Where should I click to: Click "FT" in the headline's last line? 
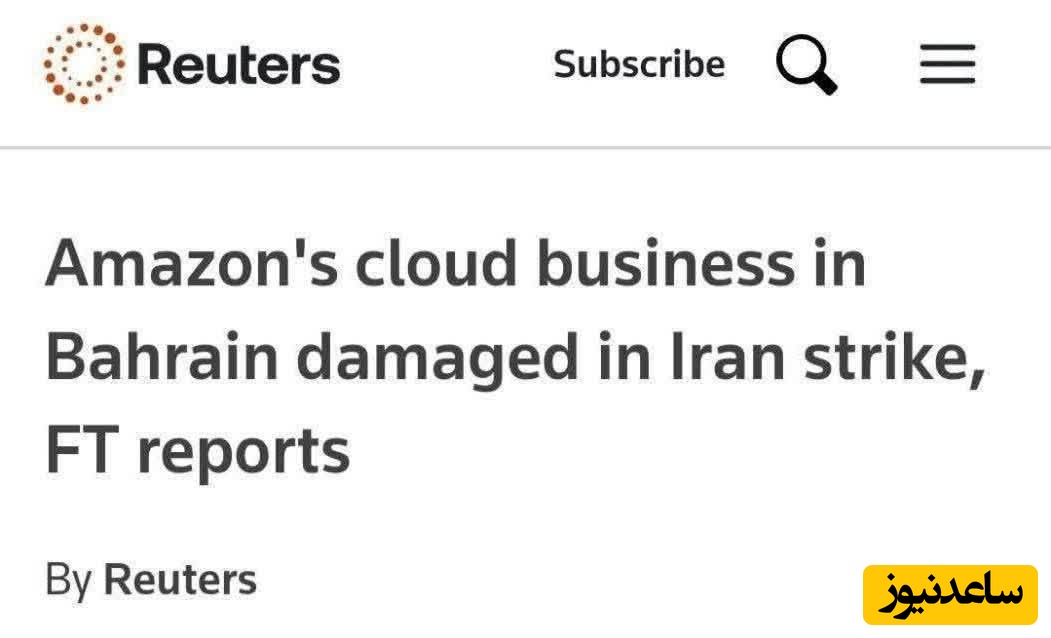coord(82,450)
